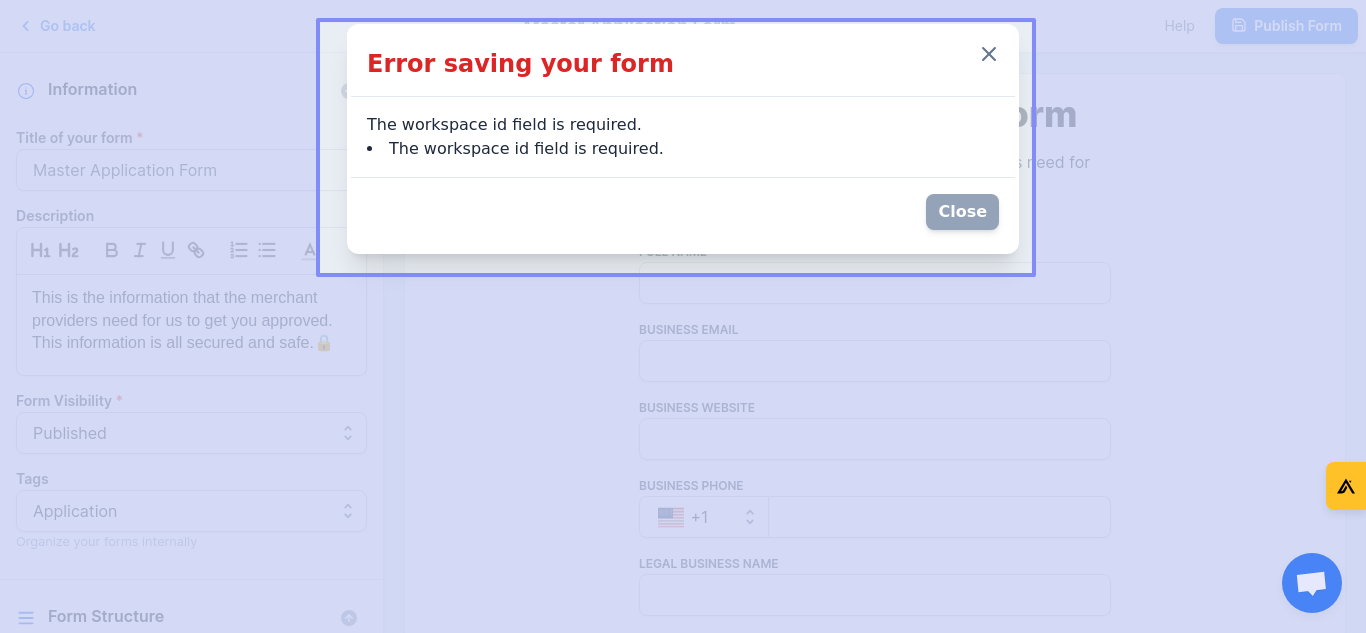
Task: Go back to the previous page
Action: tap(58, 26)
